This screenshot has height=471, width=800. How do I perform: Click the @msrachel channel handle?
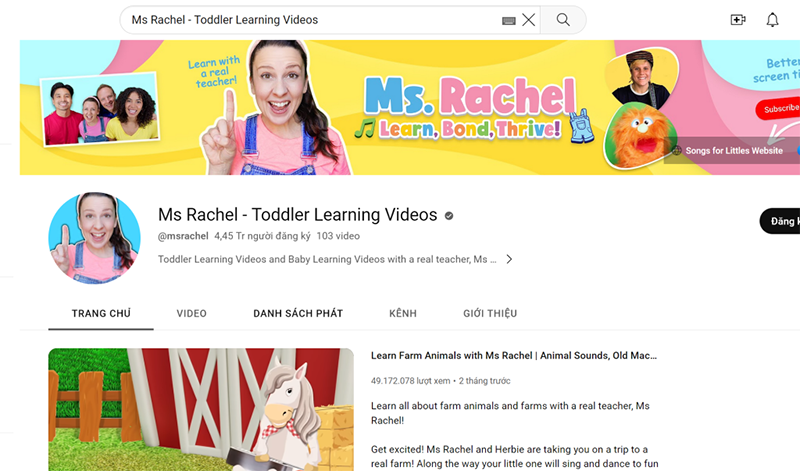click(183, 236)
